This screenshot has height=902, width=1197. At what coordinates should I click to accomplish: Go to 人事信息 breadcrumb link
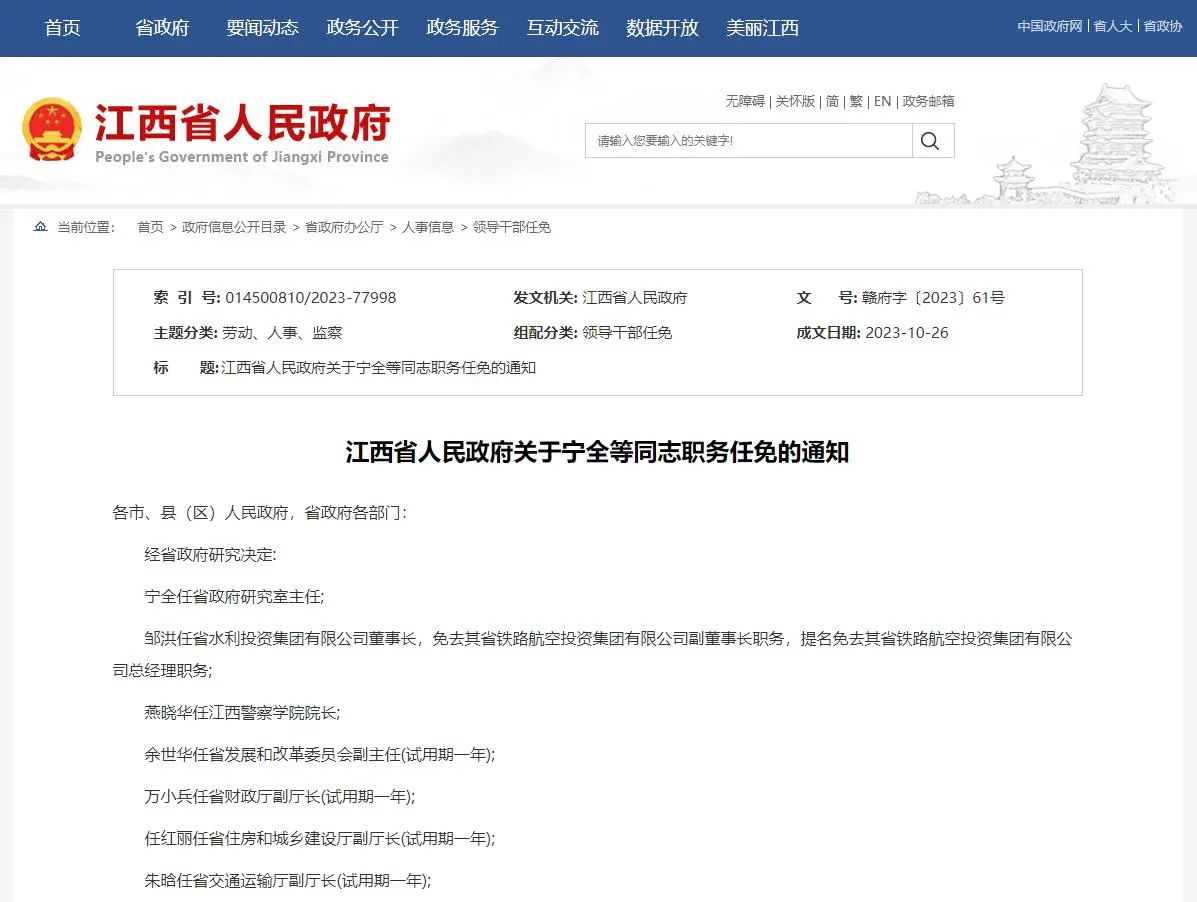pyautogui.click(x=428, y=227)
